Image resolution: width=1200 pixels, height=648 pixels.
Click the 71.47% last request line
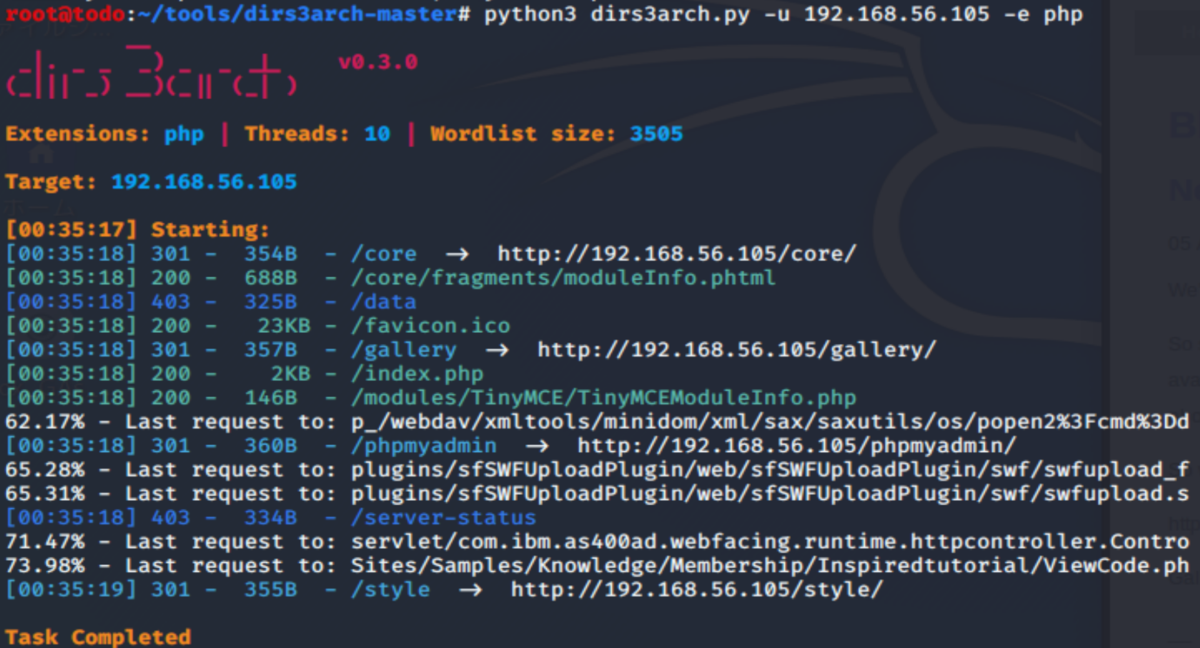[x=598, y=542]
